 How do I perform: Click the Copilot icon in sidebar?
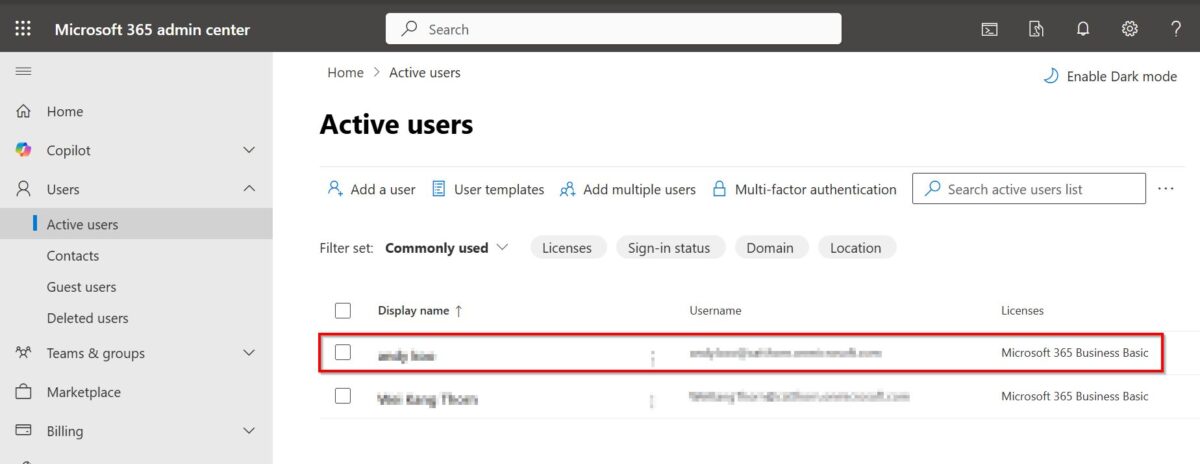click(x=24, y=150)
